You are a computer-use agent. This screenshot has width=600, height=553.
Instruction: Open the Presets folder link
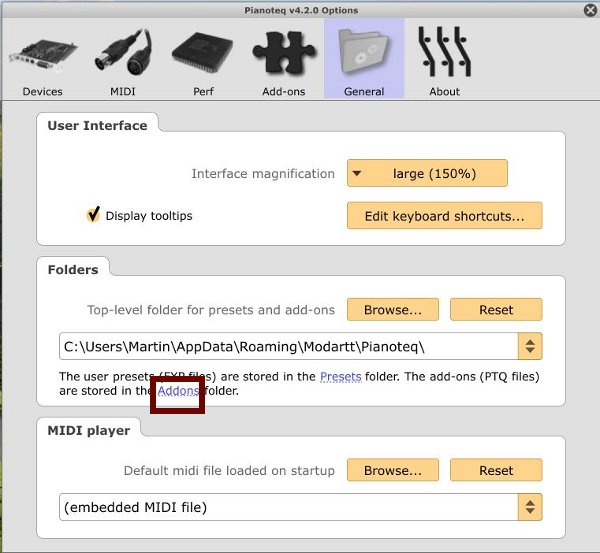341,377
